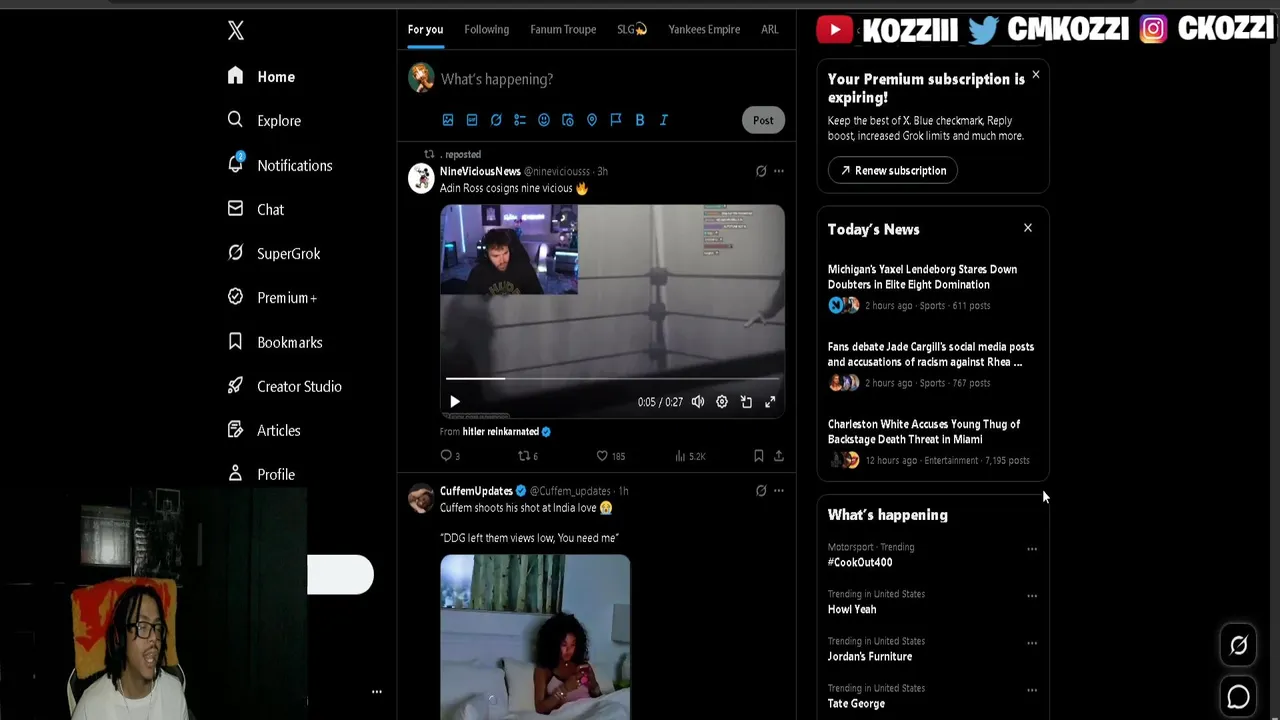This screenshot has width=1280, height=720.
Task: Open more options on NineViciousNews post
Action: 779,171
